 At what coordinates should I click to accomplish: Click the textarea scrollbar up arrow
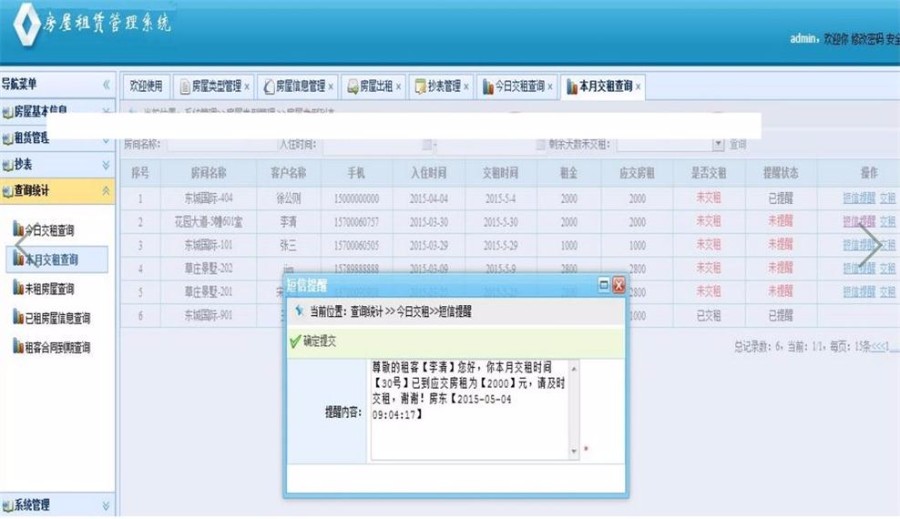click(x=574, y=367)
